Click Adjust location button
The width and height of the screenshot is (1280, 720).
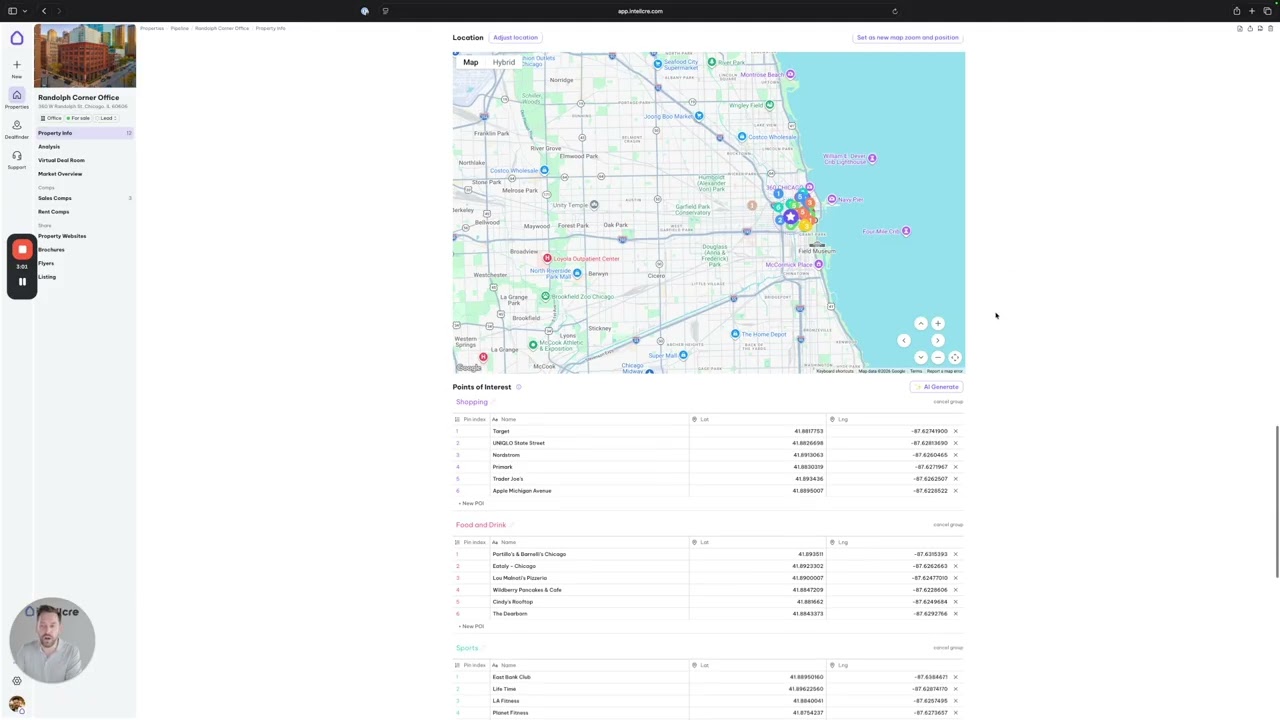515,38
